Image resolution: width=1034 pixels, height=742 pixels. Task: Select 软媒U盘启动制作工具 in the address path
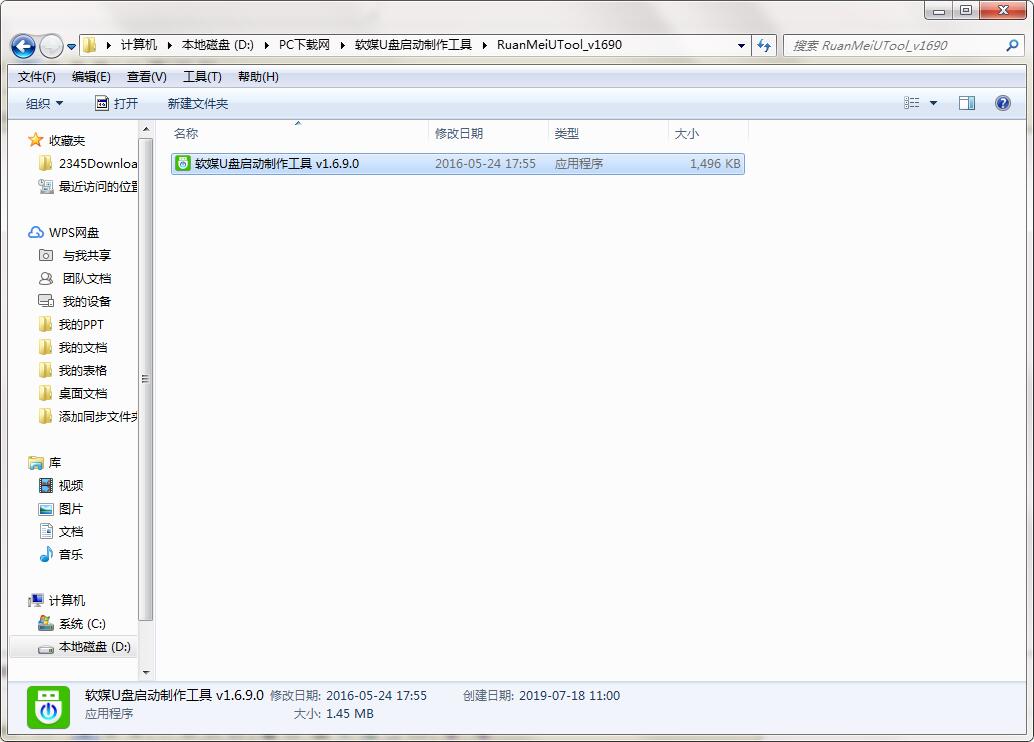point(413,45)
